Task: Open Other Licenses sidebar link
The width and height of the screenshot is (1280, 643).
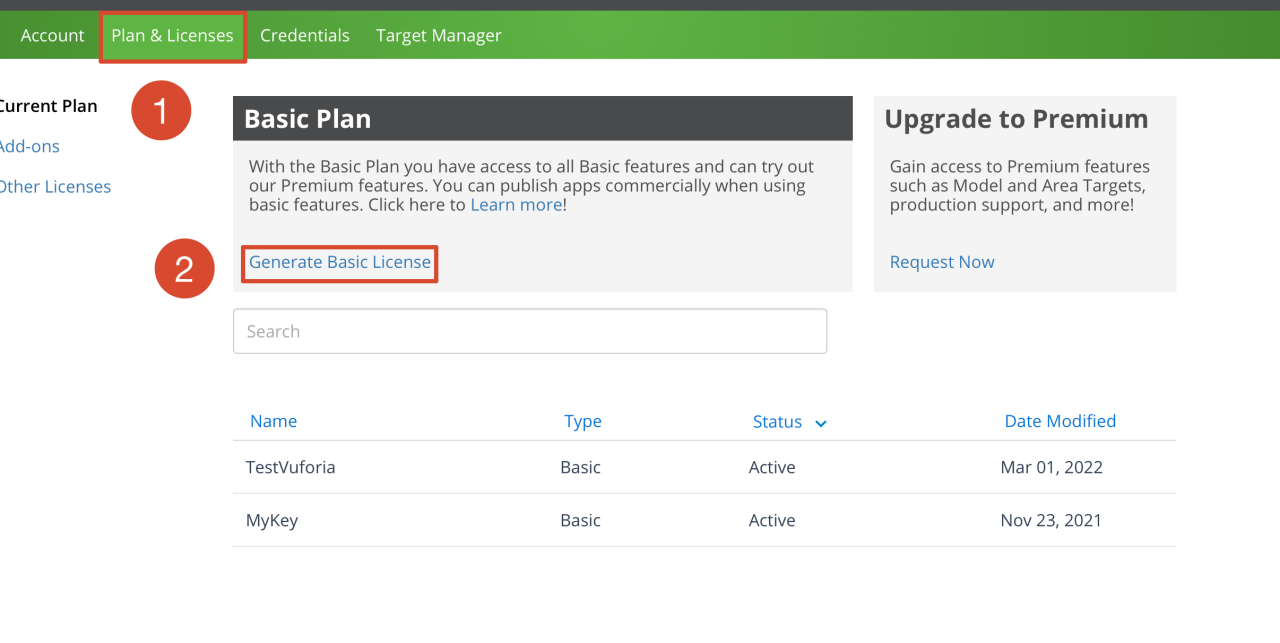Action: (55, 187)
